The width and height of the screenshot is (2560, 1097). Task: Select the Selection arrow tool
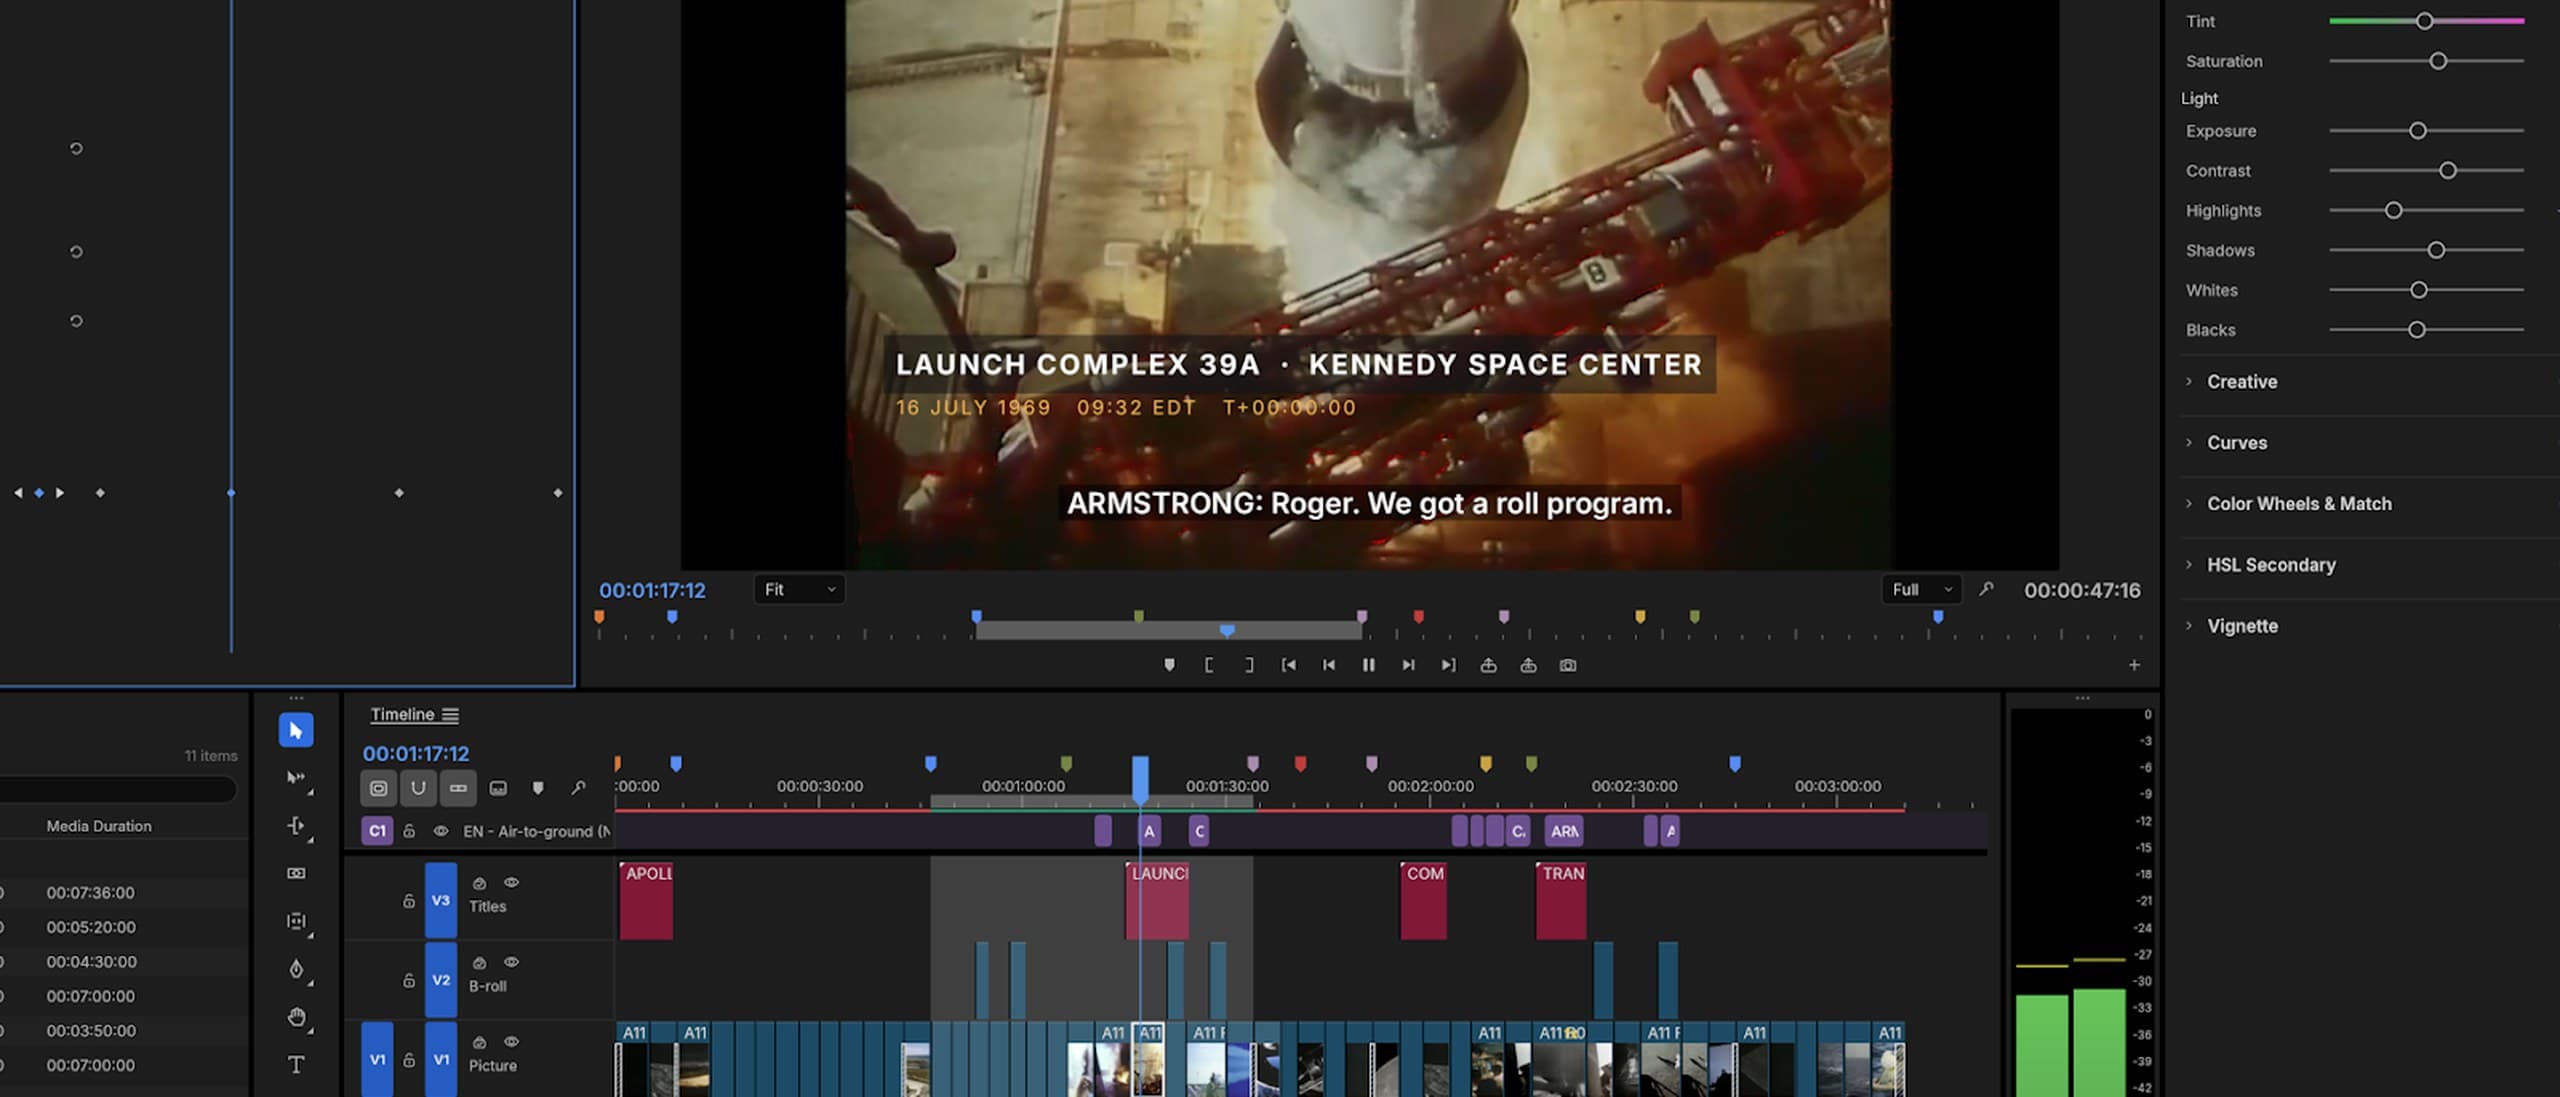[296, 730]
